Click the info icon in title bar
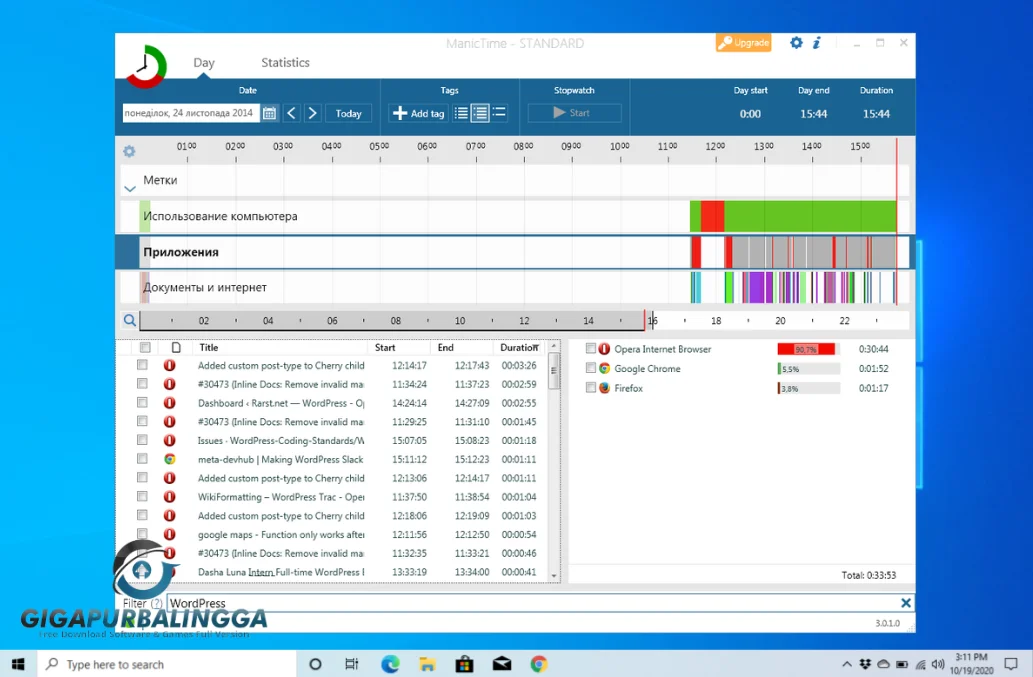 coord(817,43)
